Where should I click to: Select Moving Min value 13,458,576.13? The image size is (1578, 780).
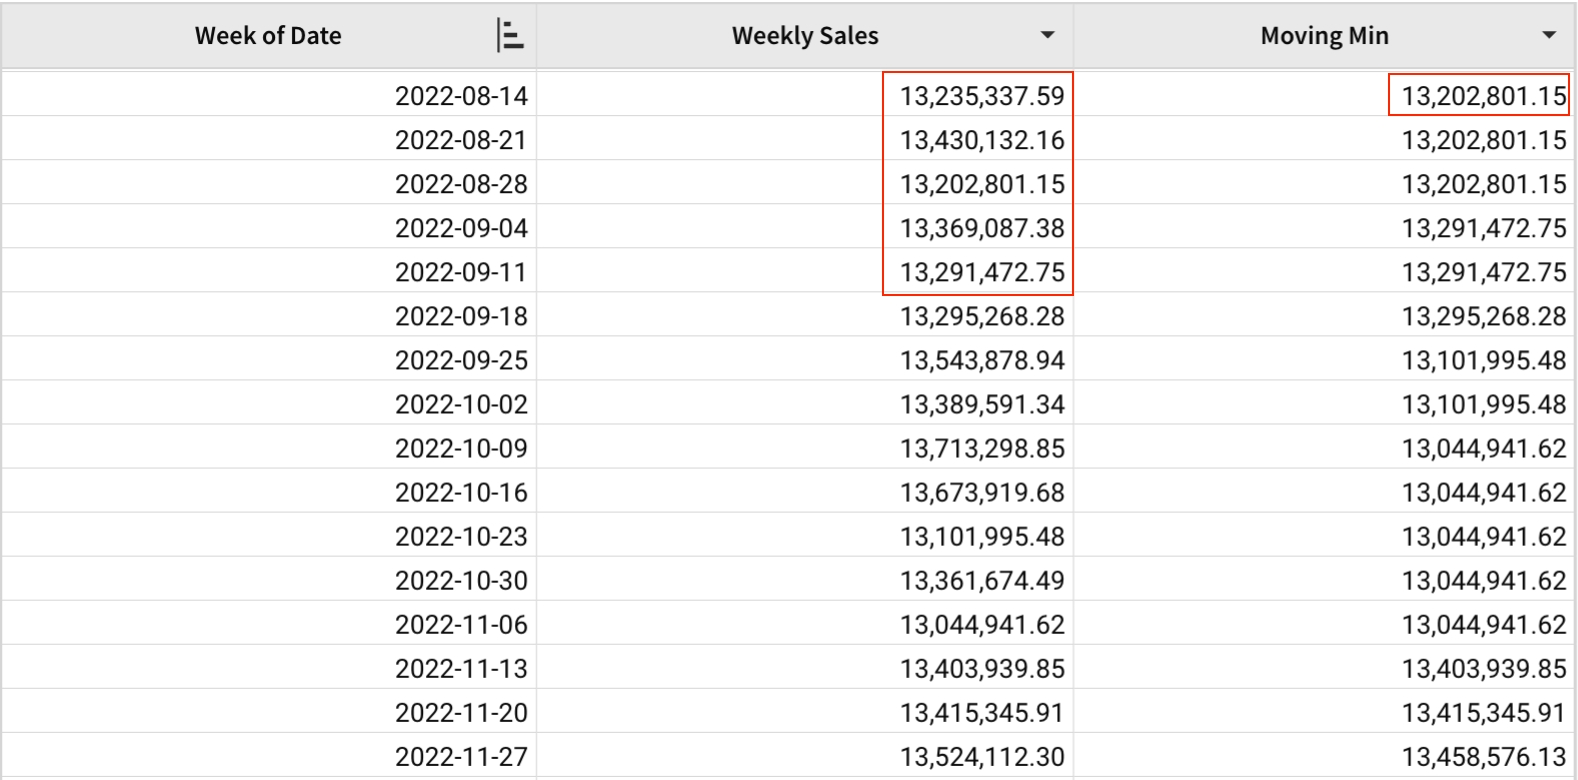point(1483,756)
